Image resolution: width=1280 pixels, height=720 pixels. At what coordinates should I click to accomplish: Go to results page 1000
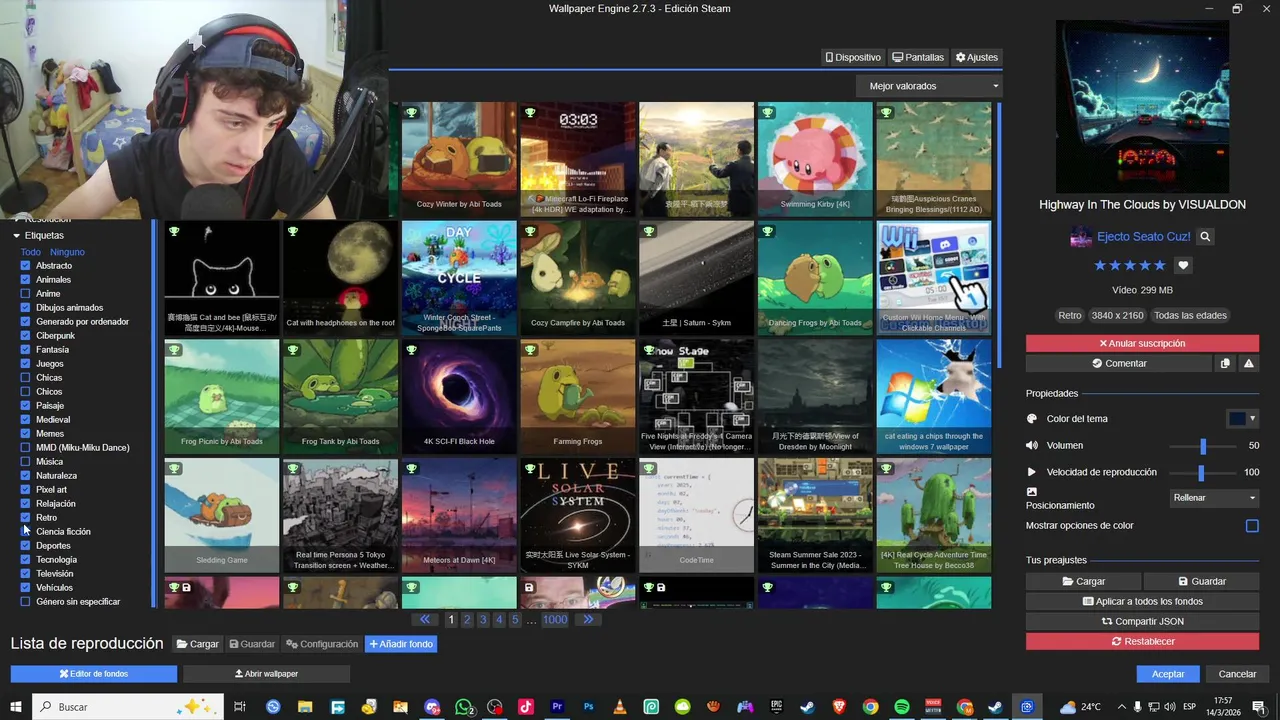coord(555,620)
